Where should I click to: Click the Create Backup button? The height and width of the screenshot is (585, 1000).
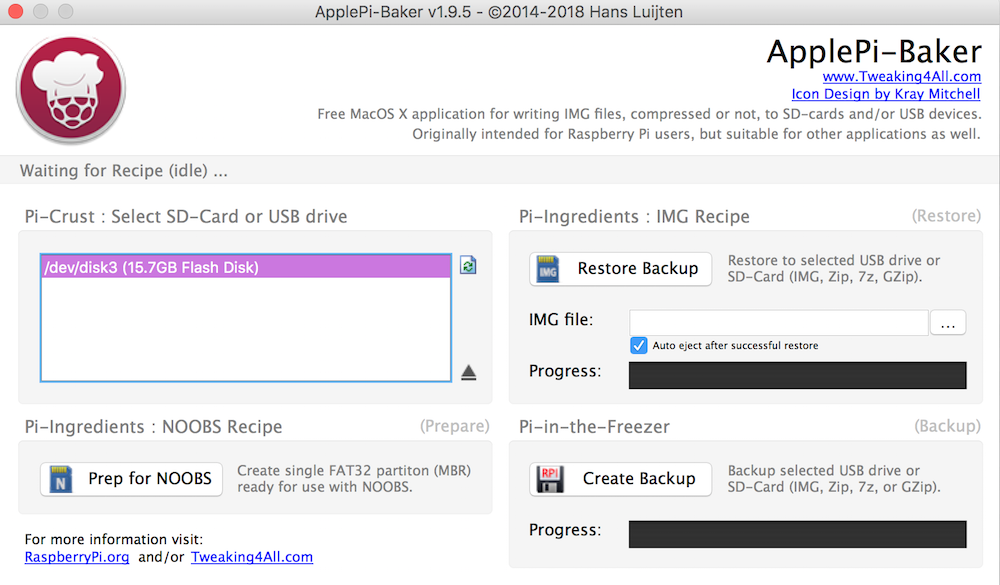coord(621,479)
